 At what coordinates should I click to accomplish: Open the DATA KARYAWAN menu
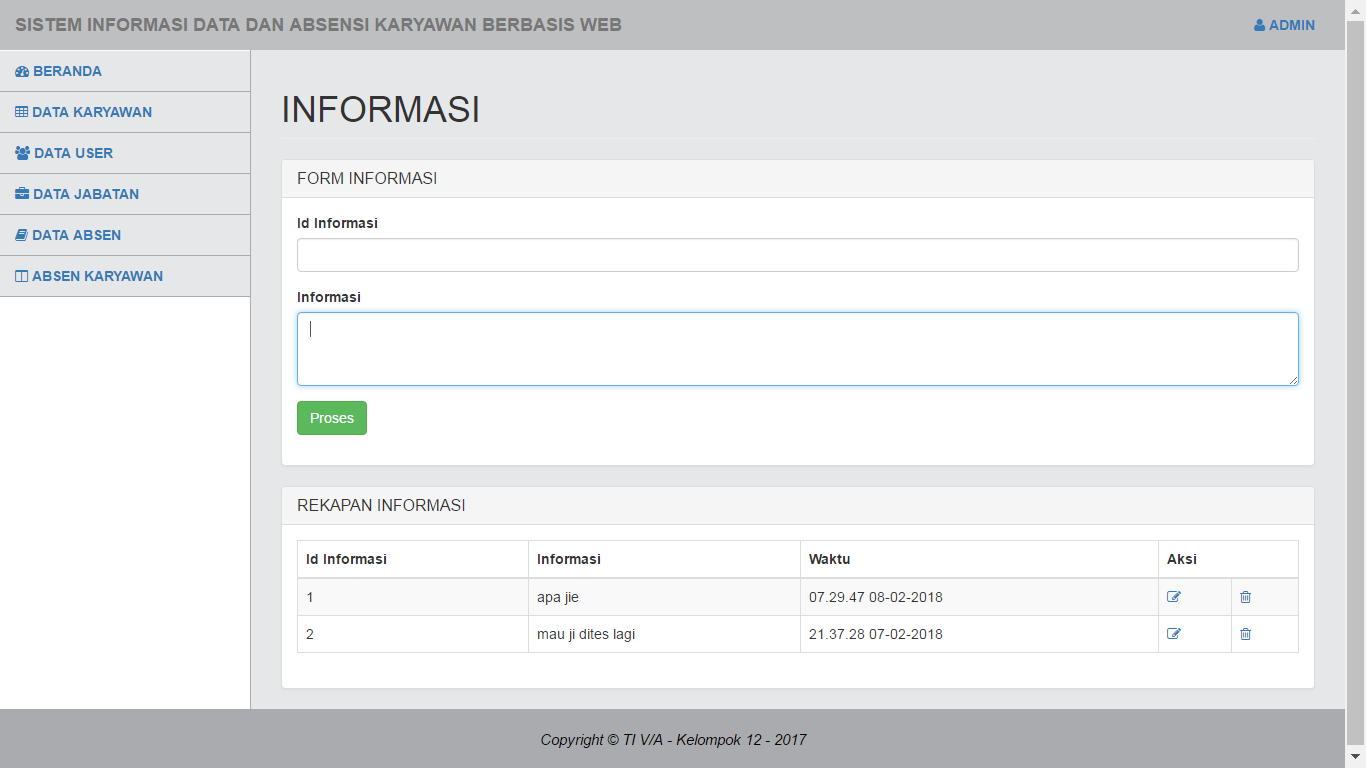(x=92, y=112)
